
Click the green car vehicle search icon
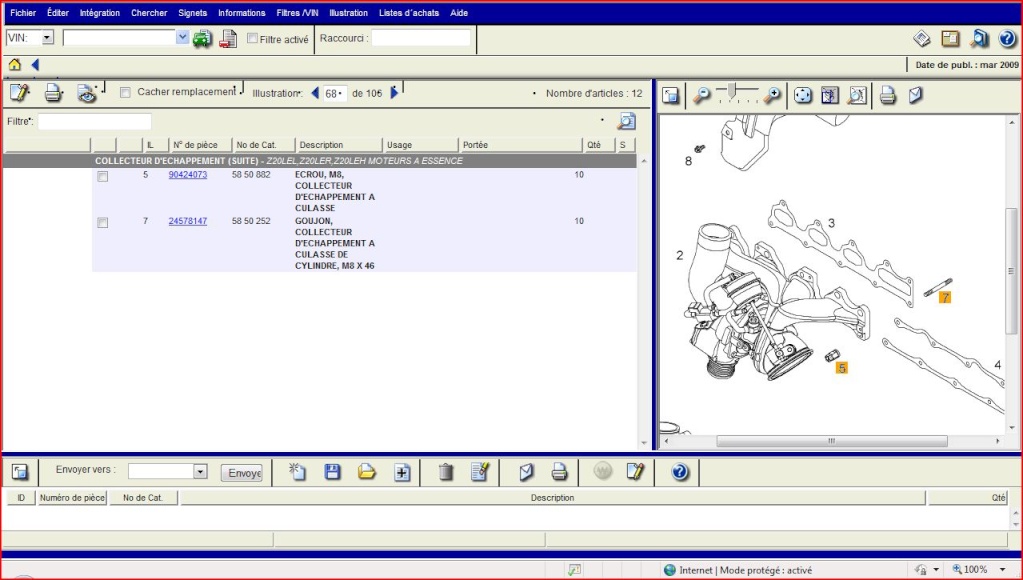coord(202,38)
